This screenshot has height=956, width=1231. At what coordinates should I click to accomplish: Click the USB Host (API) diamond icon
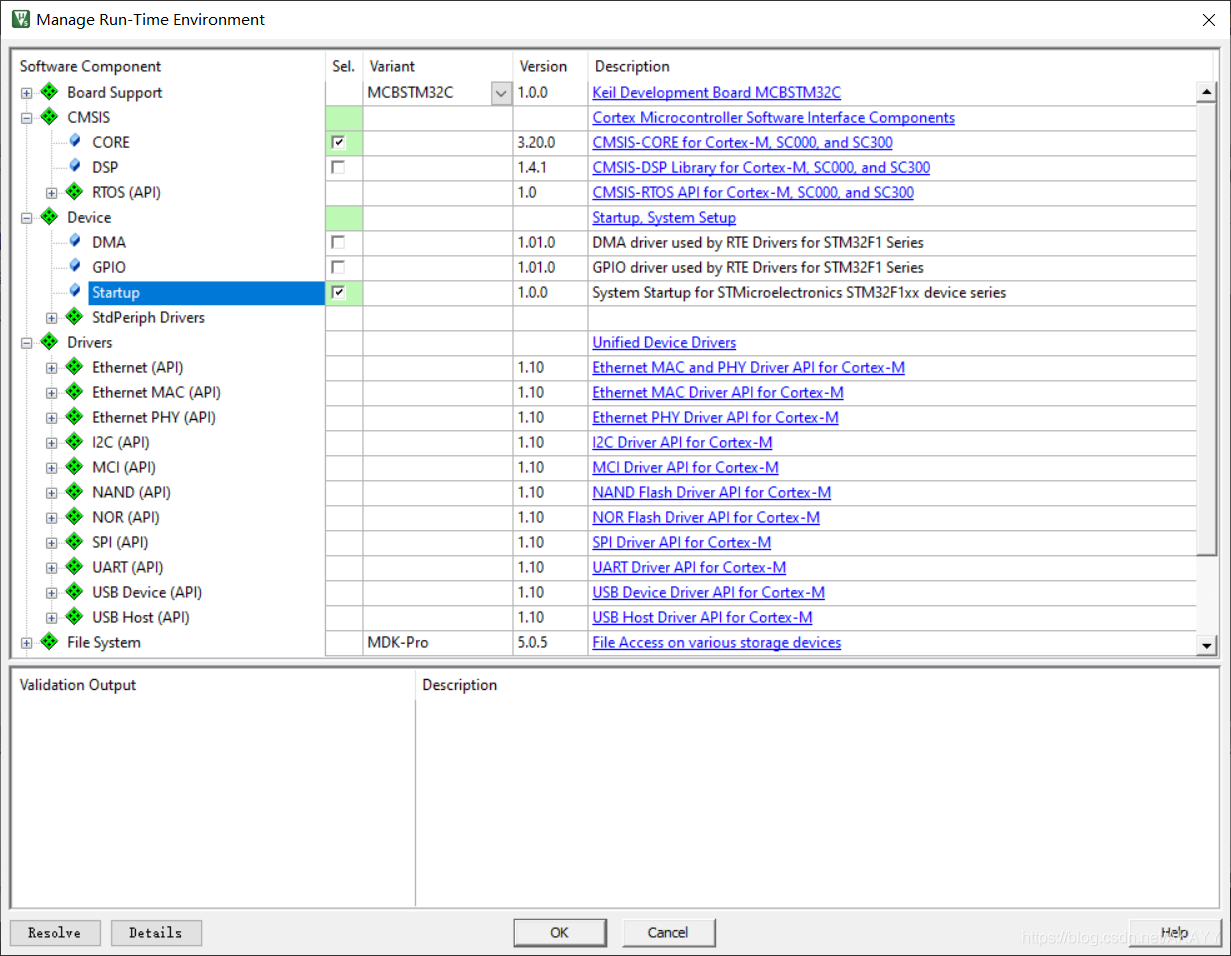coord(75,617)
